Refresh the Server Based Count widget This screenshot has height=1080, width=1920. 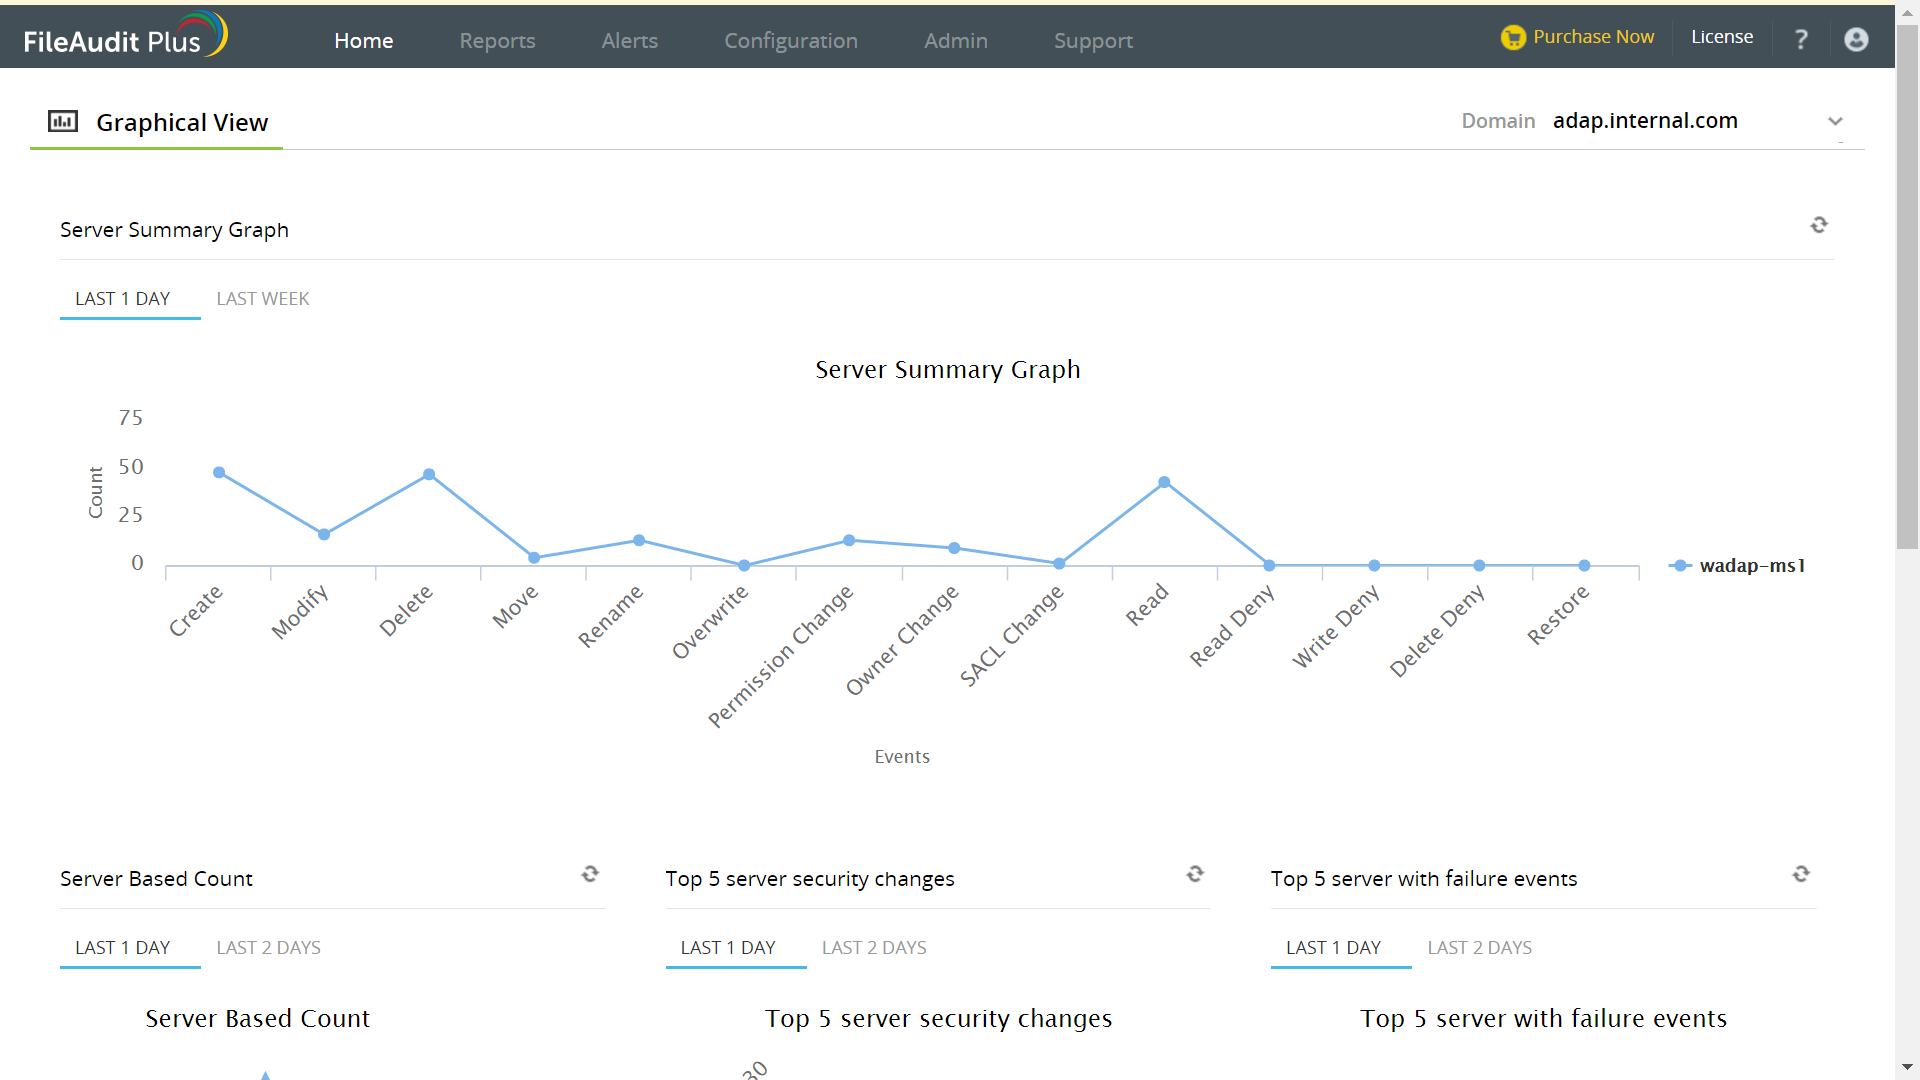point(590,874)
